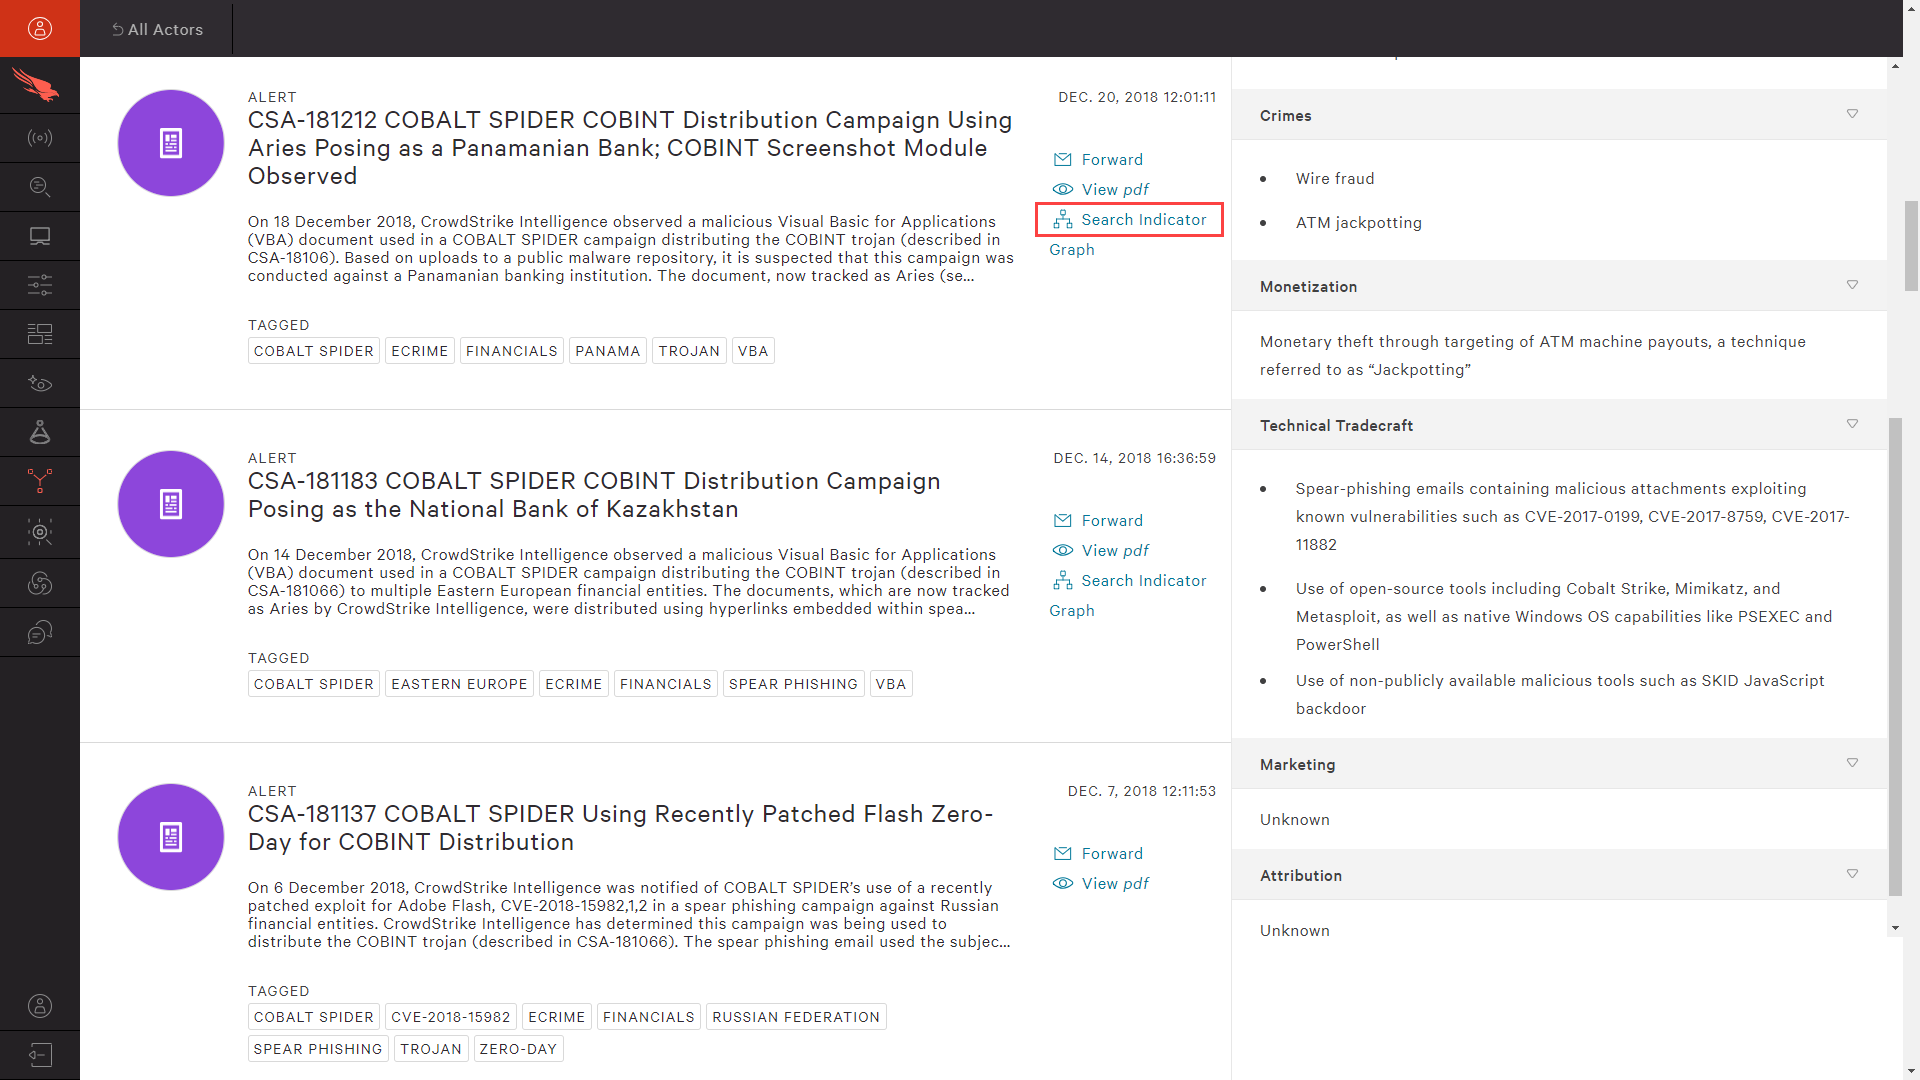Click VBA tag on CSA-181212 alert
The image size is (1920, 1080).
pos(753,351)
